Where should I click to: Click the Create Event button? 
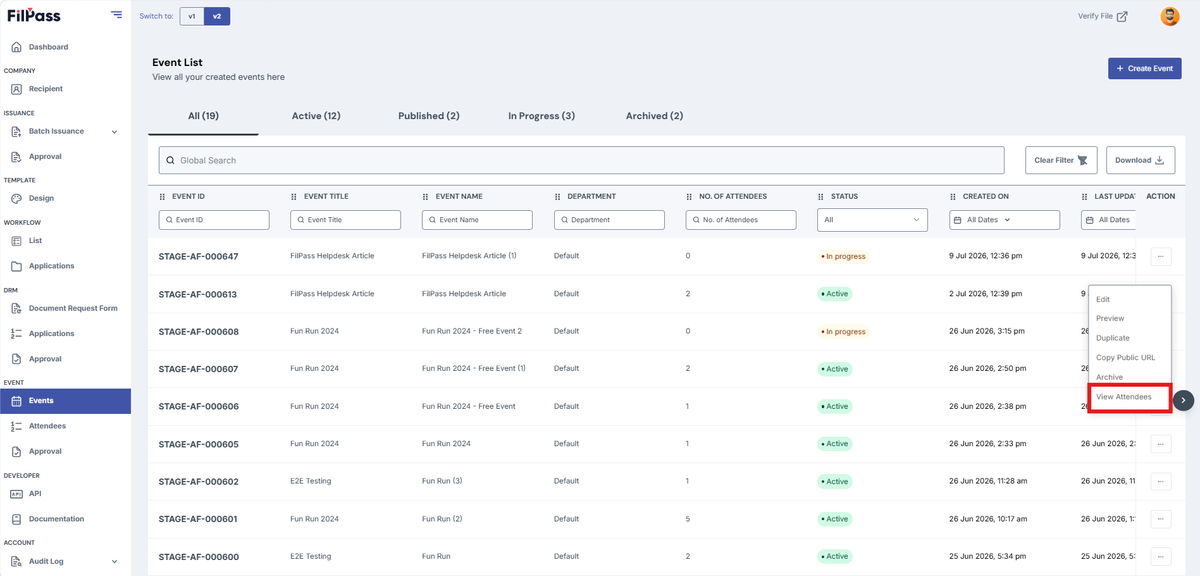[1144, 68]
